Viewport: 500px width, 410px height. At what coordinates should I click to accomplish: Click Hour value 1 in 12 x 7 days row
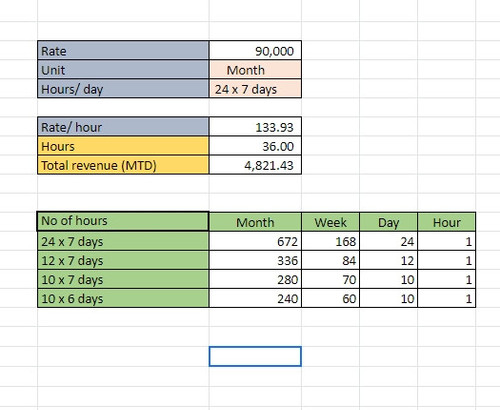tap(446, 260)
